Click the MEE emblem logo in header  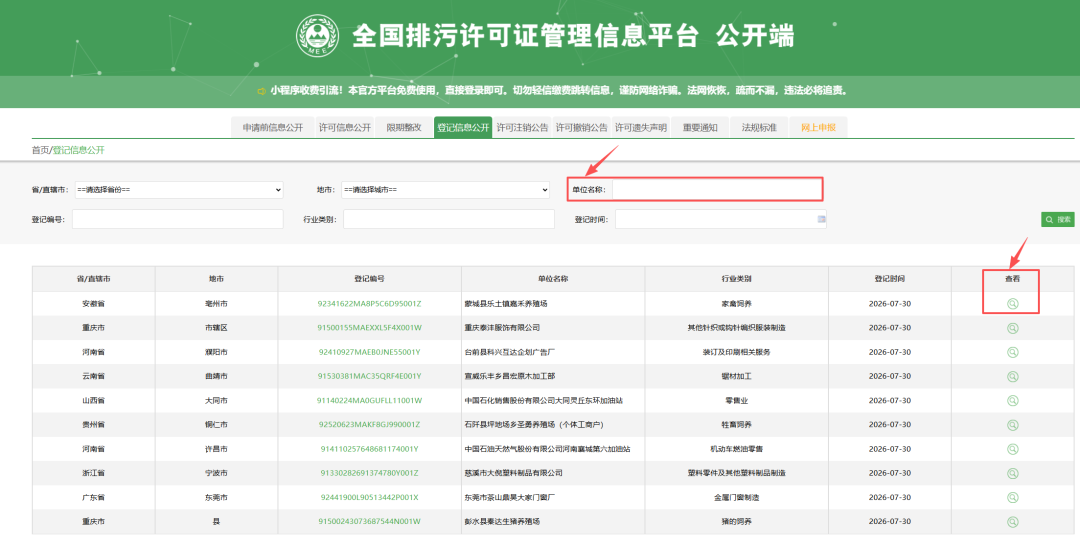pyautogui.click(x=318, y=36)
